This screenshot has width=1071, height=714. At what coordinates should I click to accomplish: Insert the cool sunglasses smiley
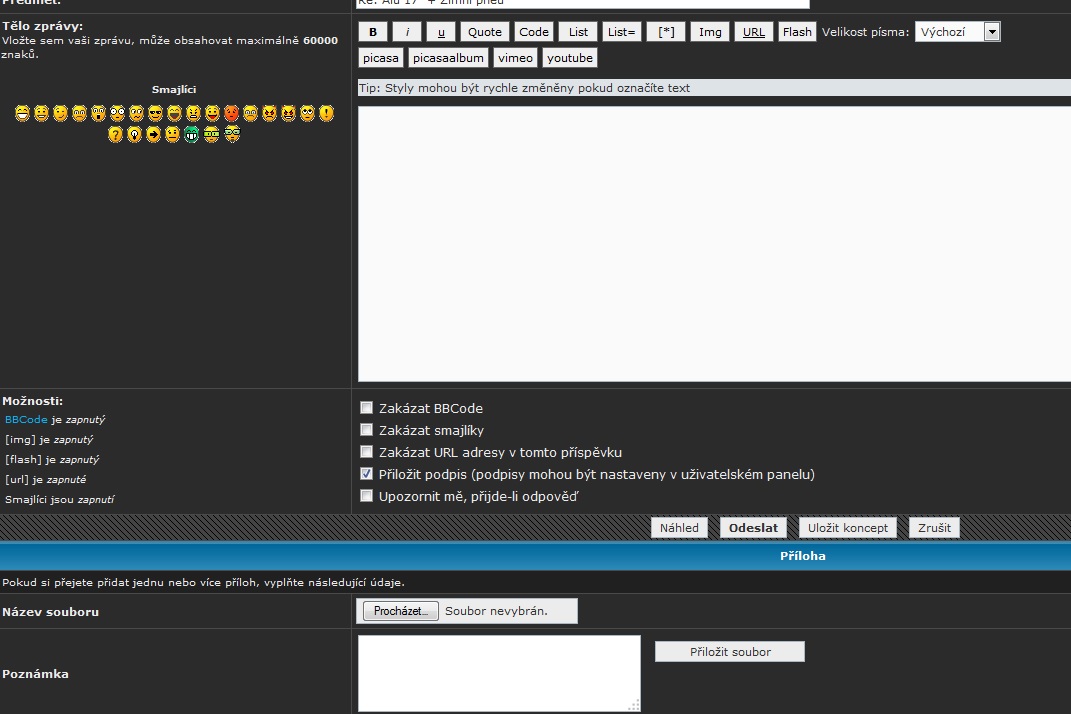(x=155, y=114)
